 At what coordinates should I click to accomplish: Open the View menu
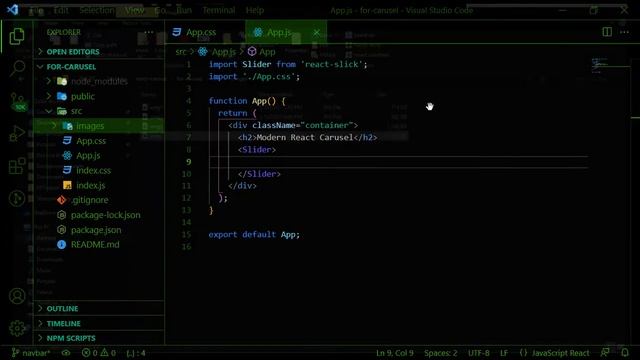(134, 10)
